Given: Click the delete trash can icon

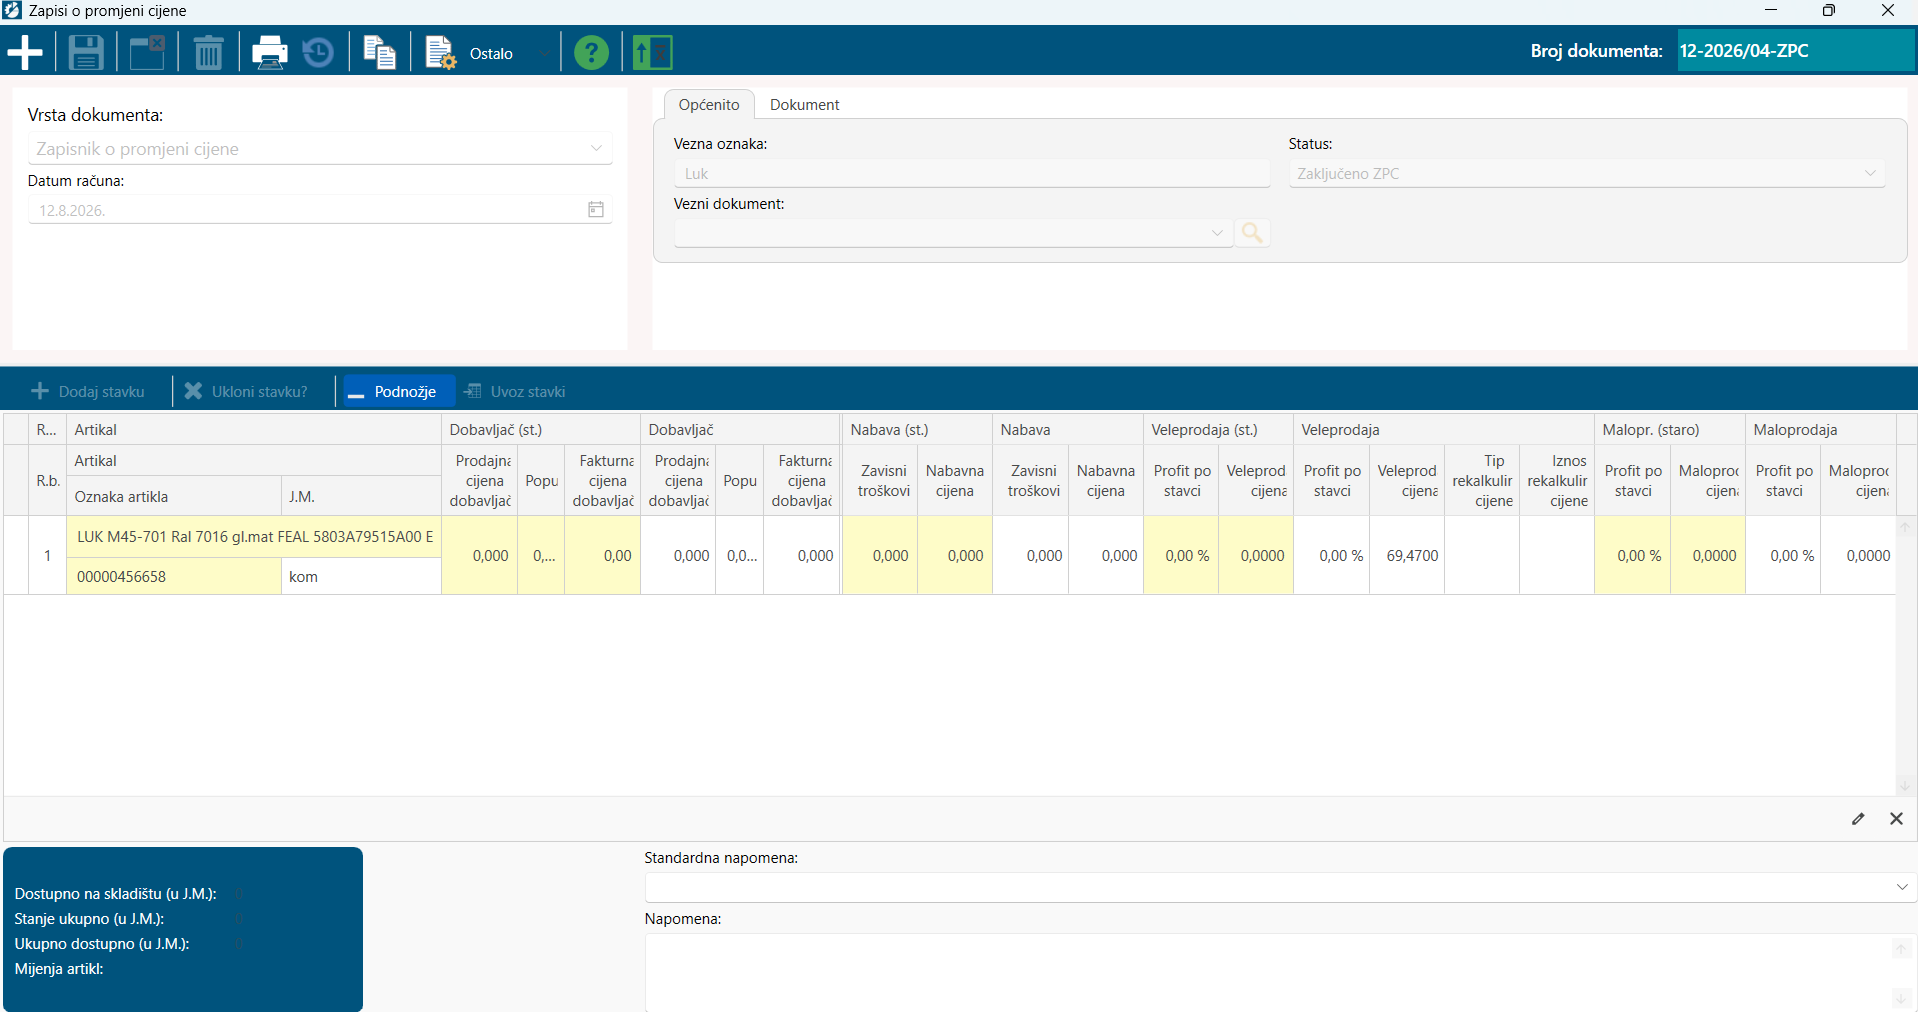Looking at the screenshot, I should click(x=208, y=52).
